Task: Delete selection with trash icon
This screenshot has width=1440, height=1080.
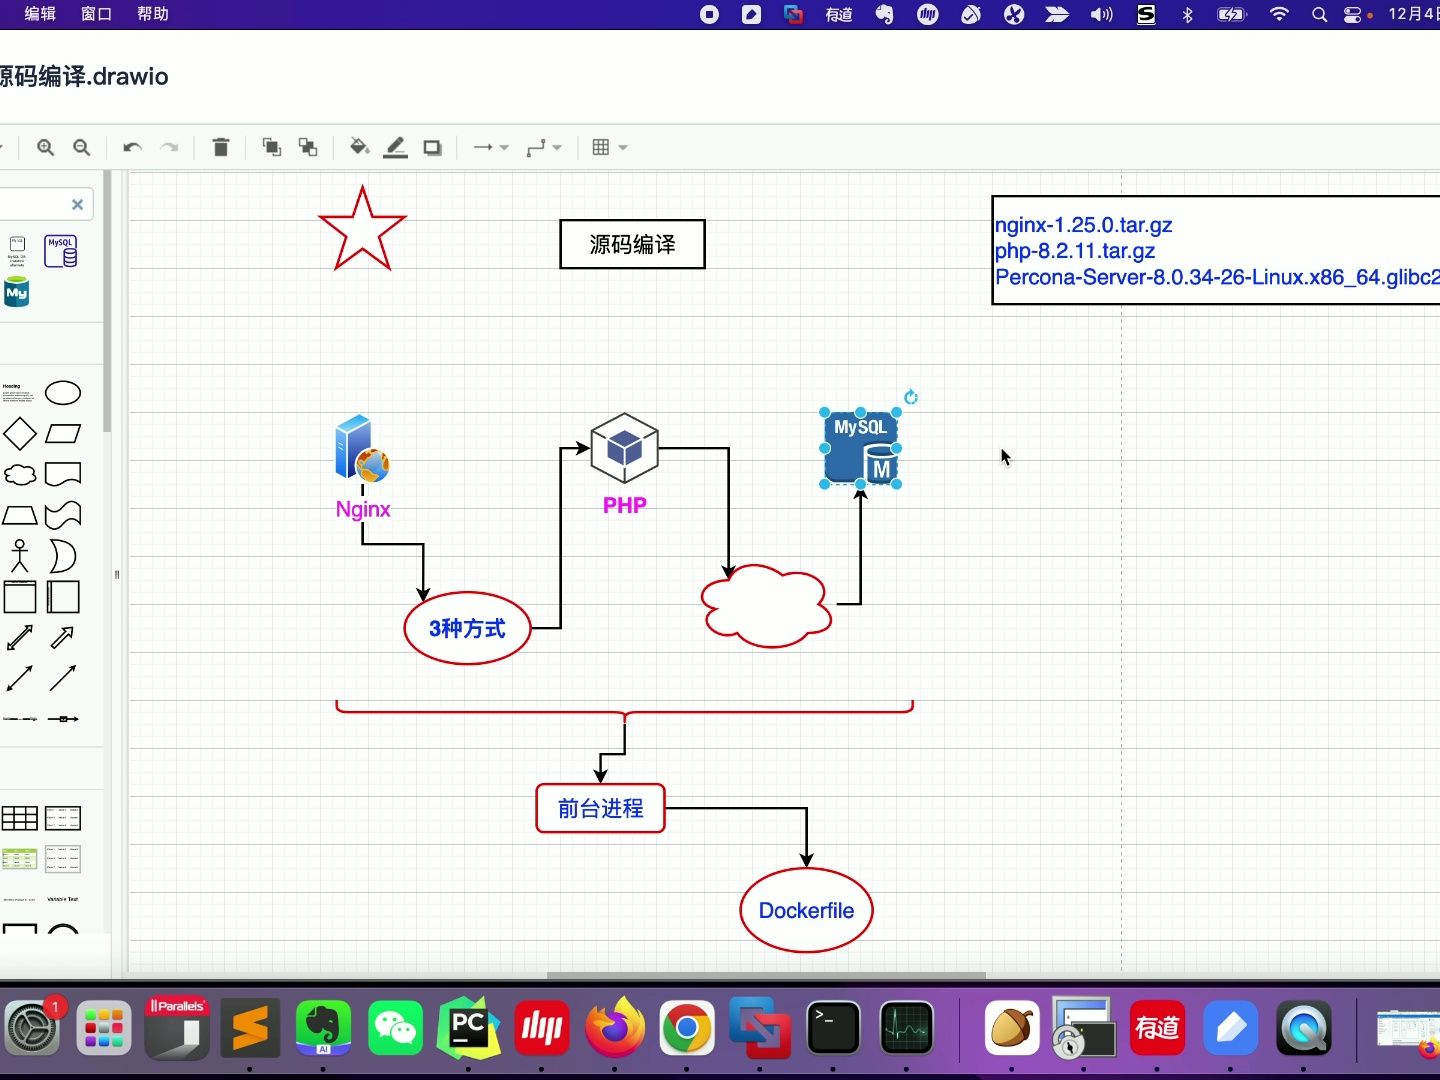Action: click(x=221, y=147)
